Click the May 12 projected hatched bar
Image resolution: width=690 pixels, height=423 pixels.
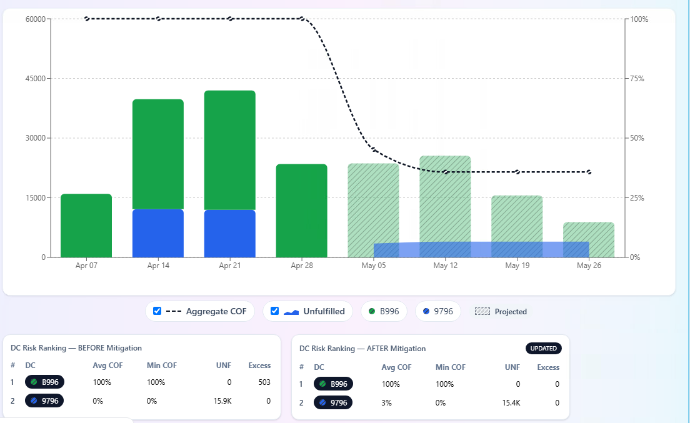pos(445,197)
